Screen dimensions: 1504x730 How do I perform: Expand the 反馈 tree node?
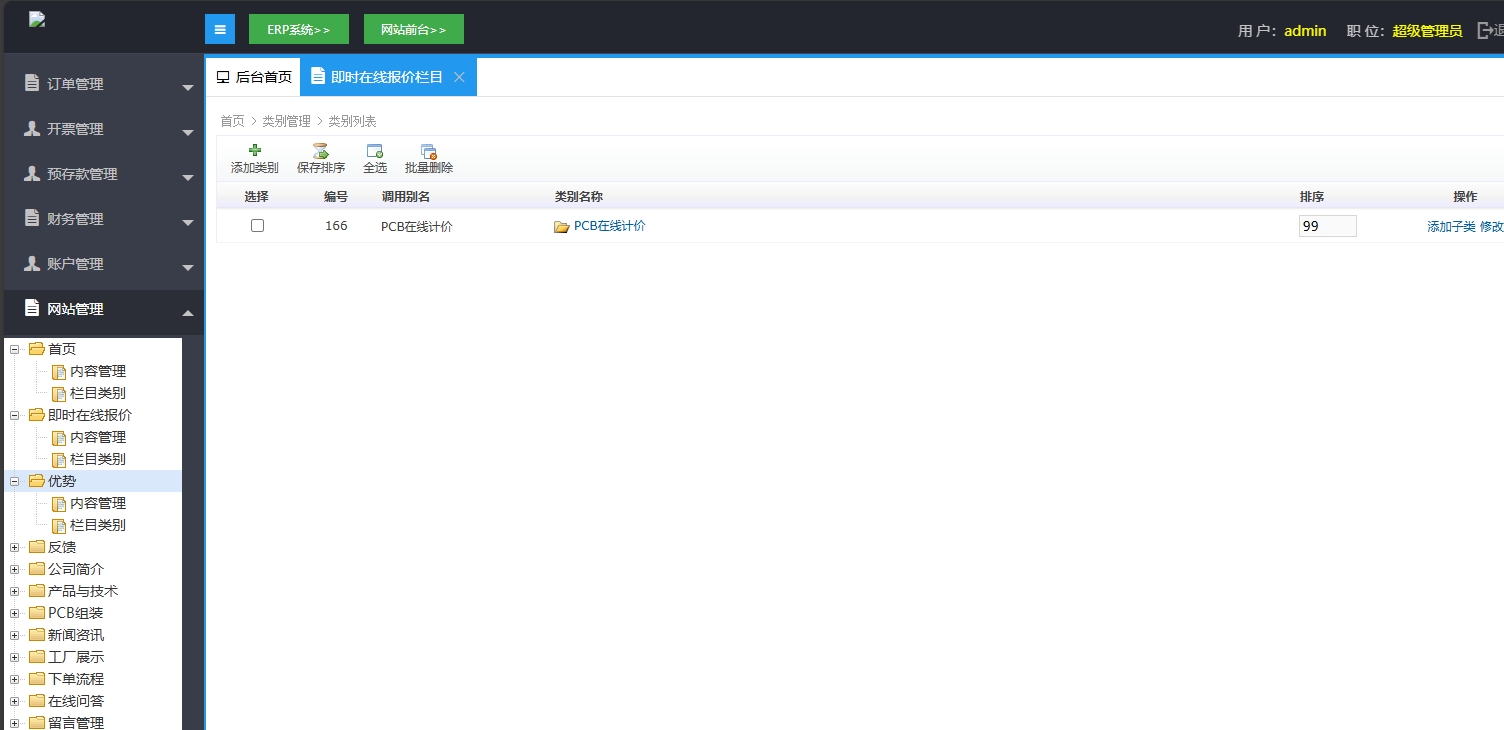(14, 547)
